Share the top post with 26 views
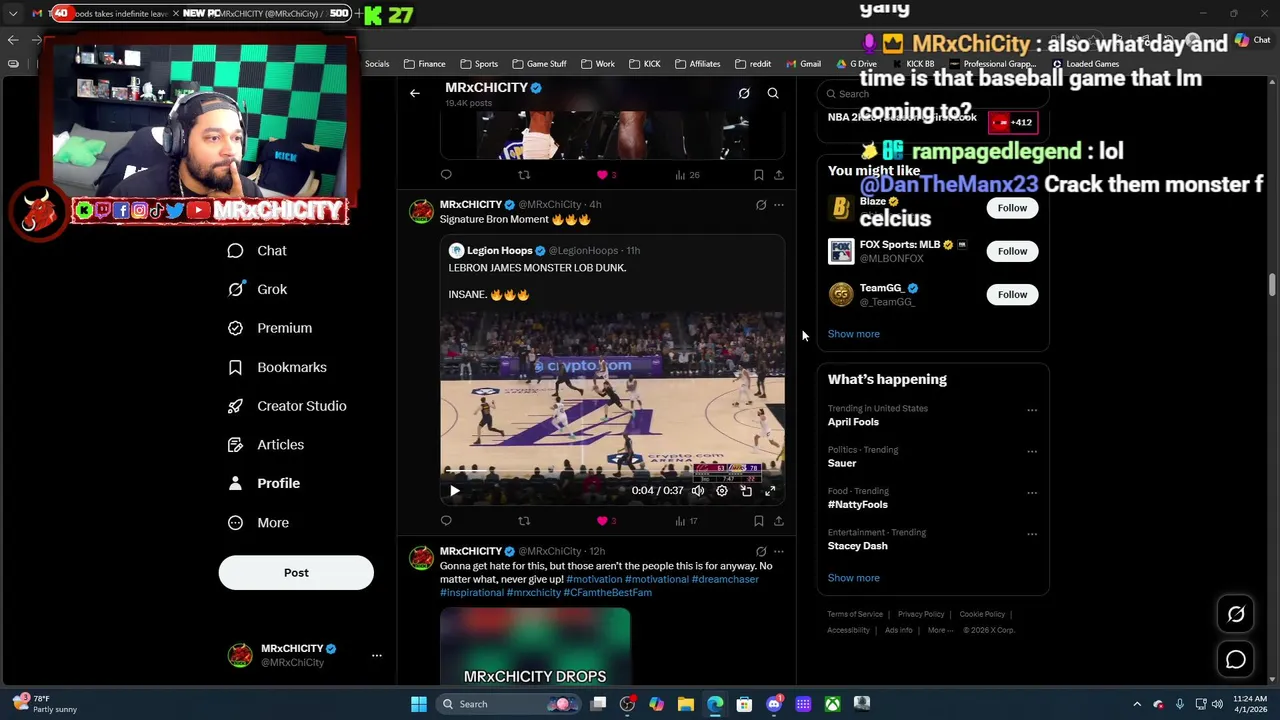This screenshot has height=720, width=1280. [779, 175]
